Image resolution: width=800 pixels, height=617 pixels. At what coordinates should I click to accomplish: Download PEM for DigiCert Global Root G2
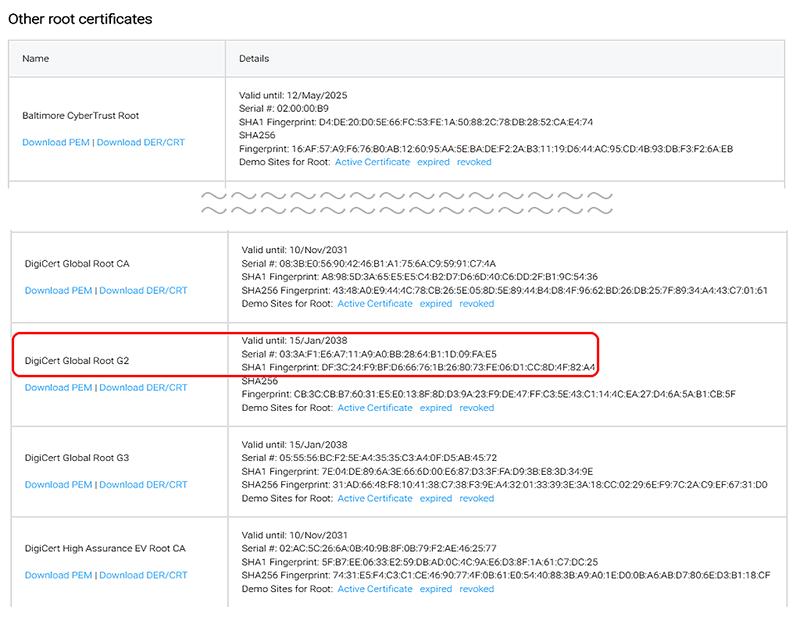[59, 387]
